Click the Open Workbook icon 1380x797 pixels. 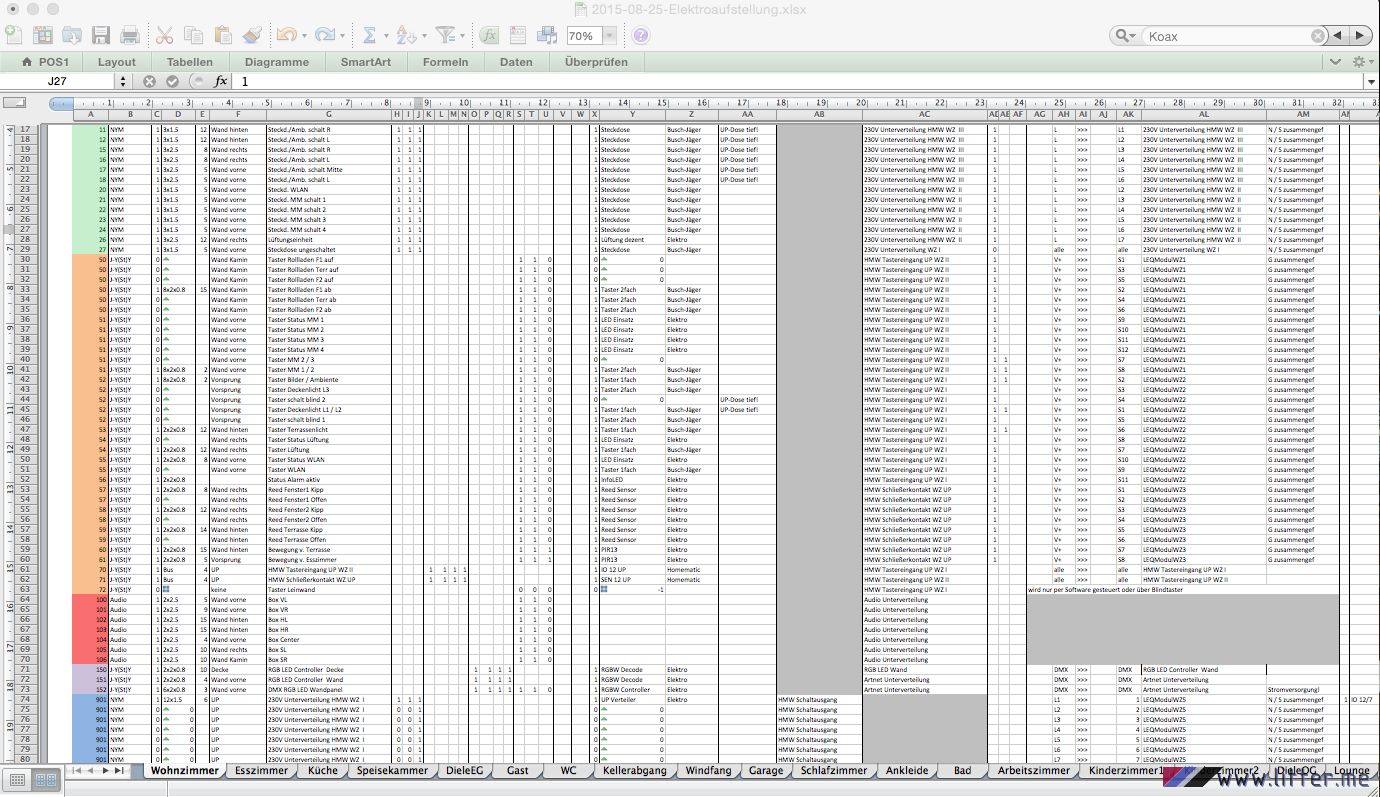71,35
